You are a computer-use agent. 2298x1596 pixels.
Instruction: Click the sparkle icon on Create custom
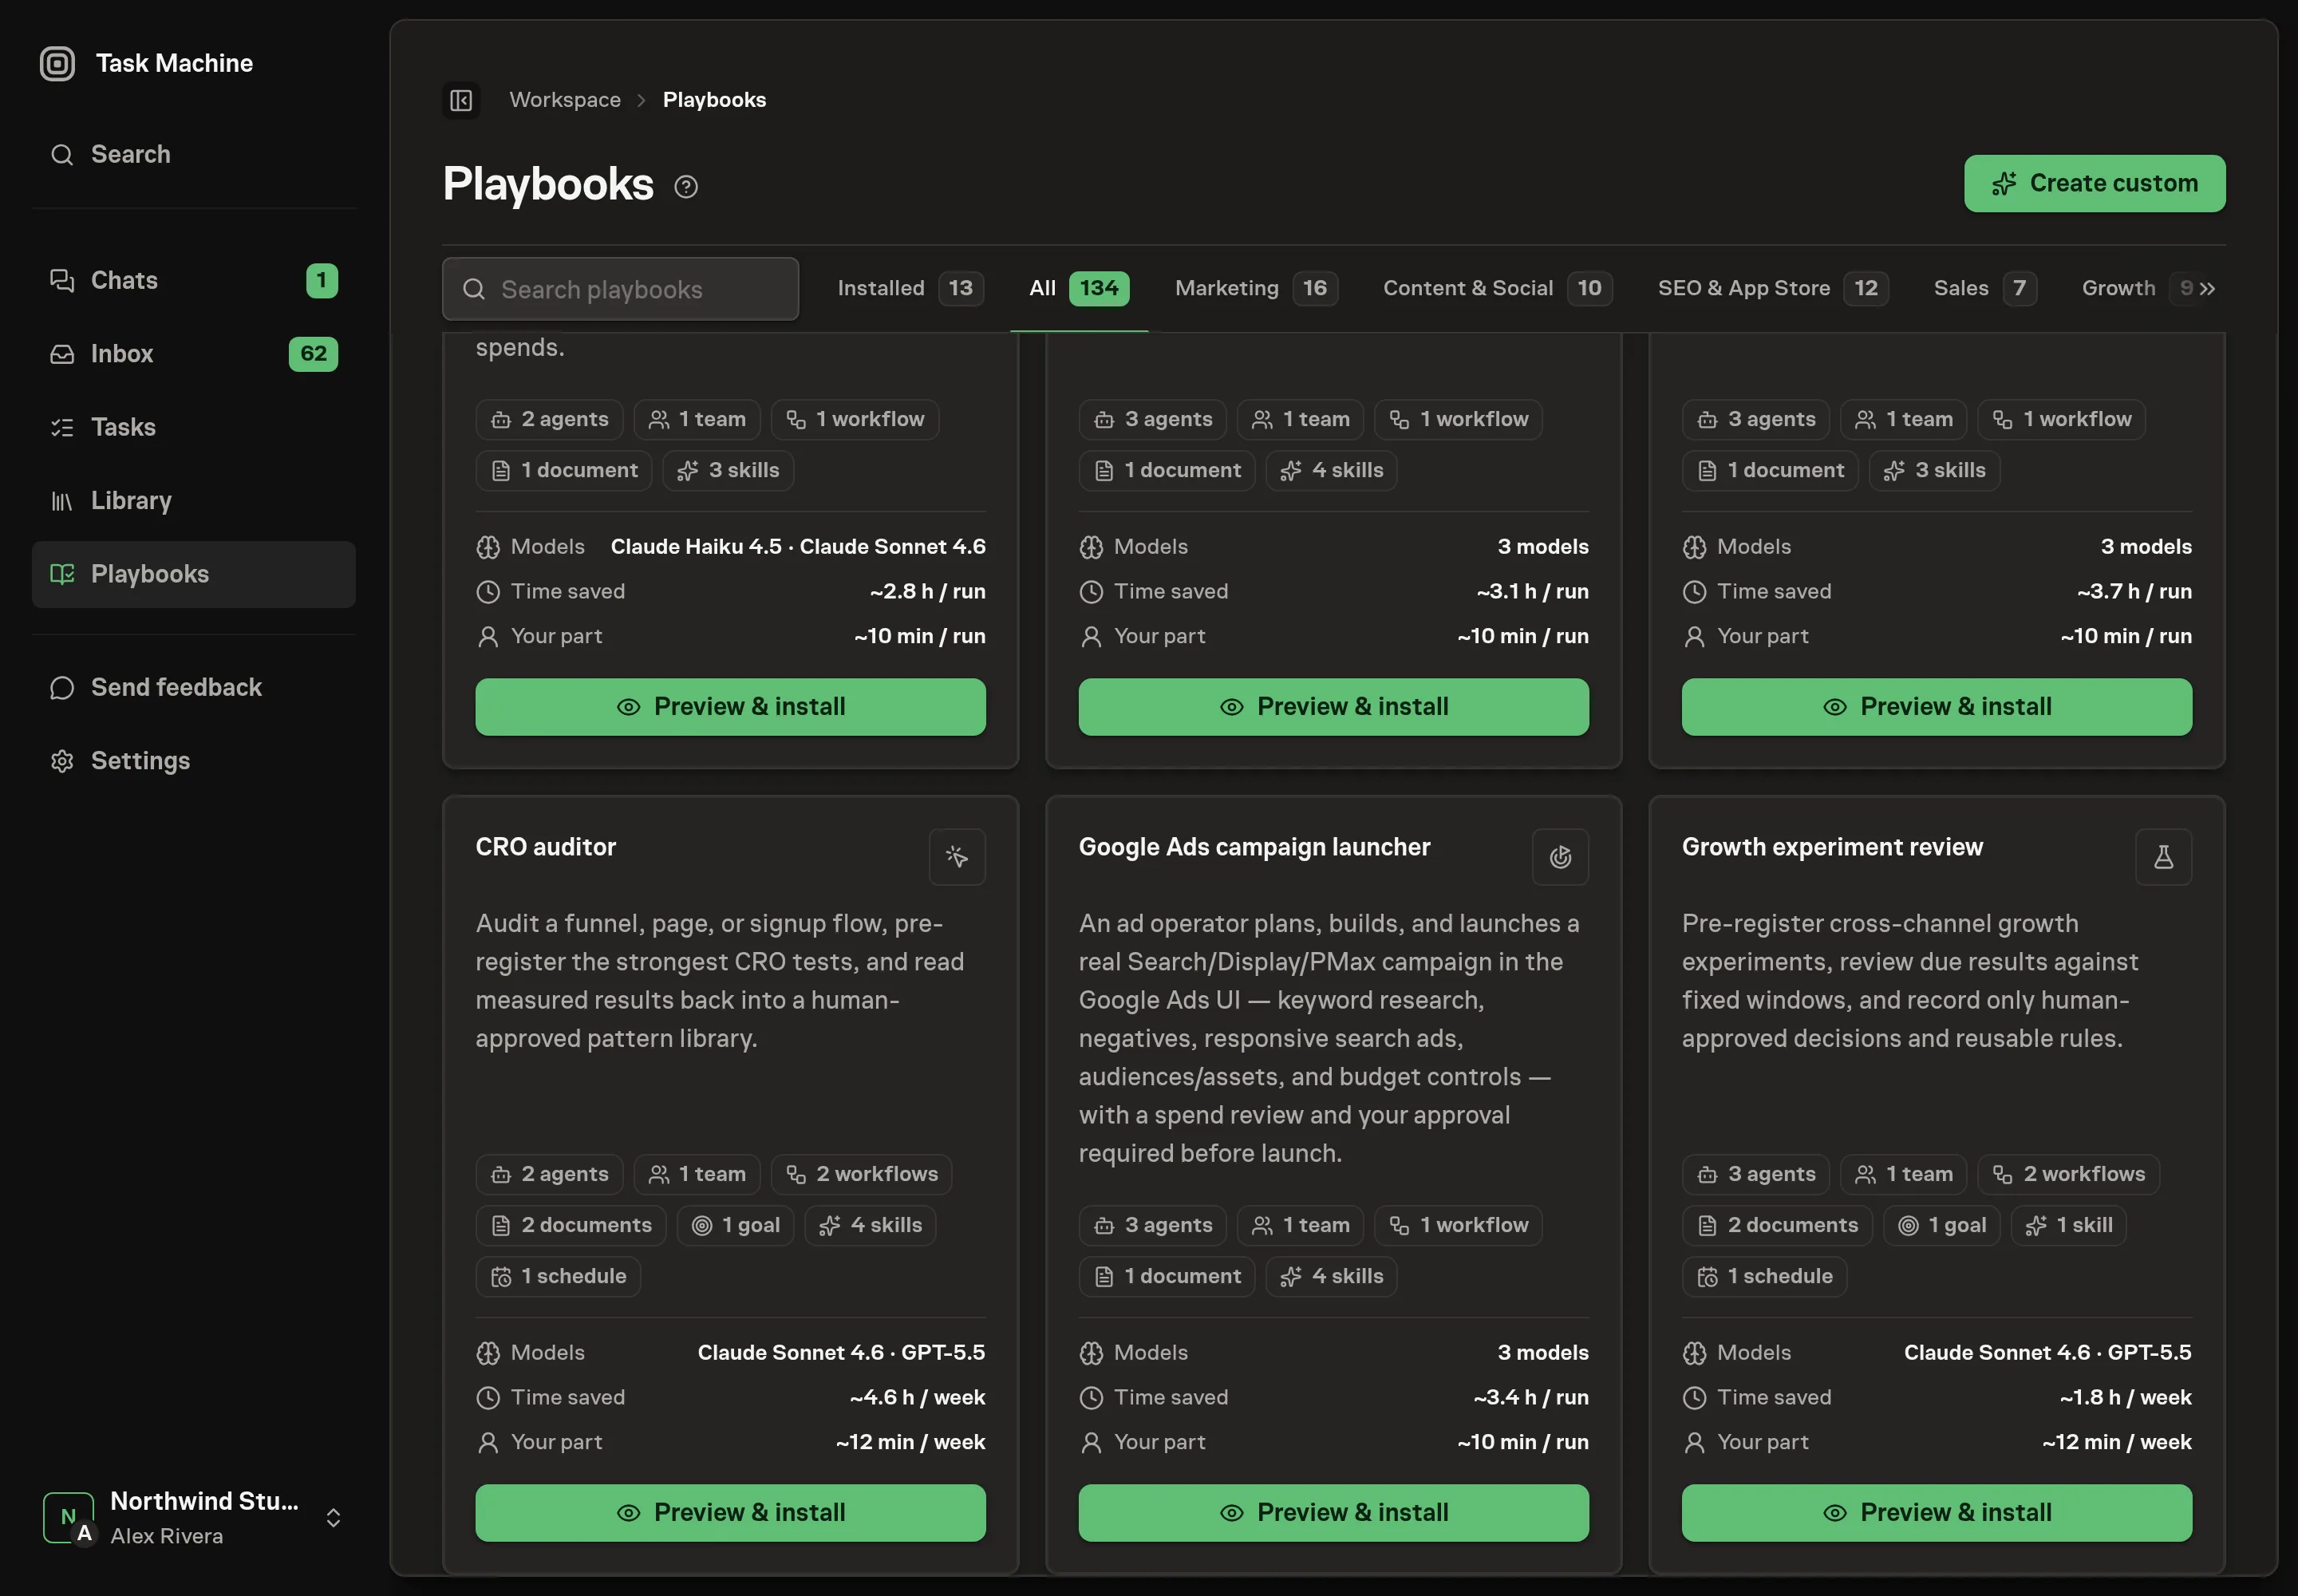click(2004, 184)
